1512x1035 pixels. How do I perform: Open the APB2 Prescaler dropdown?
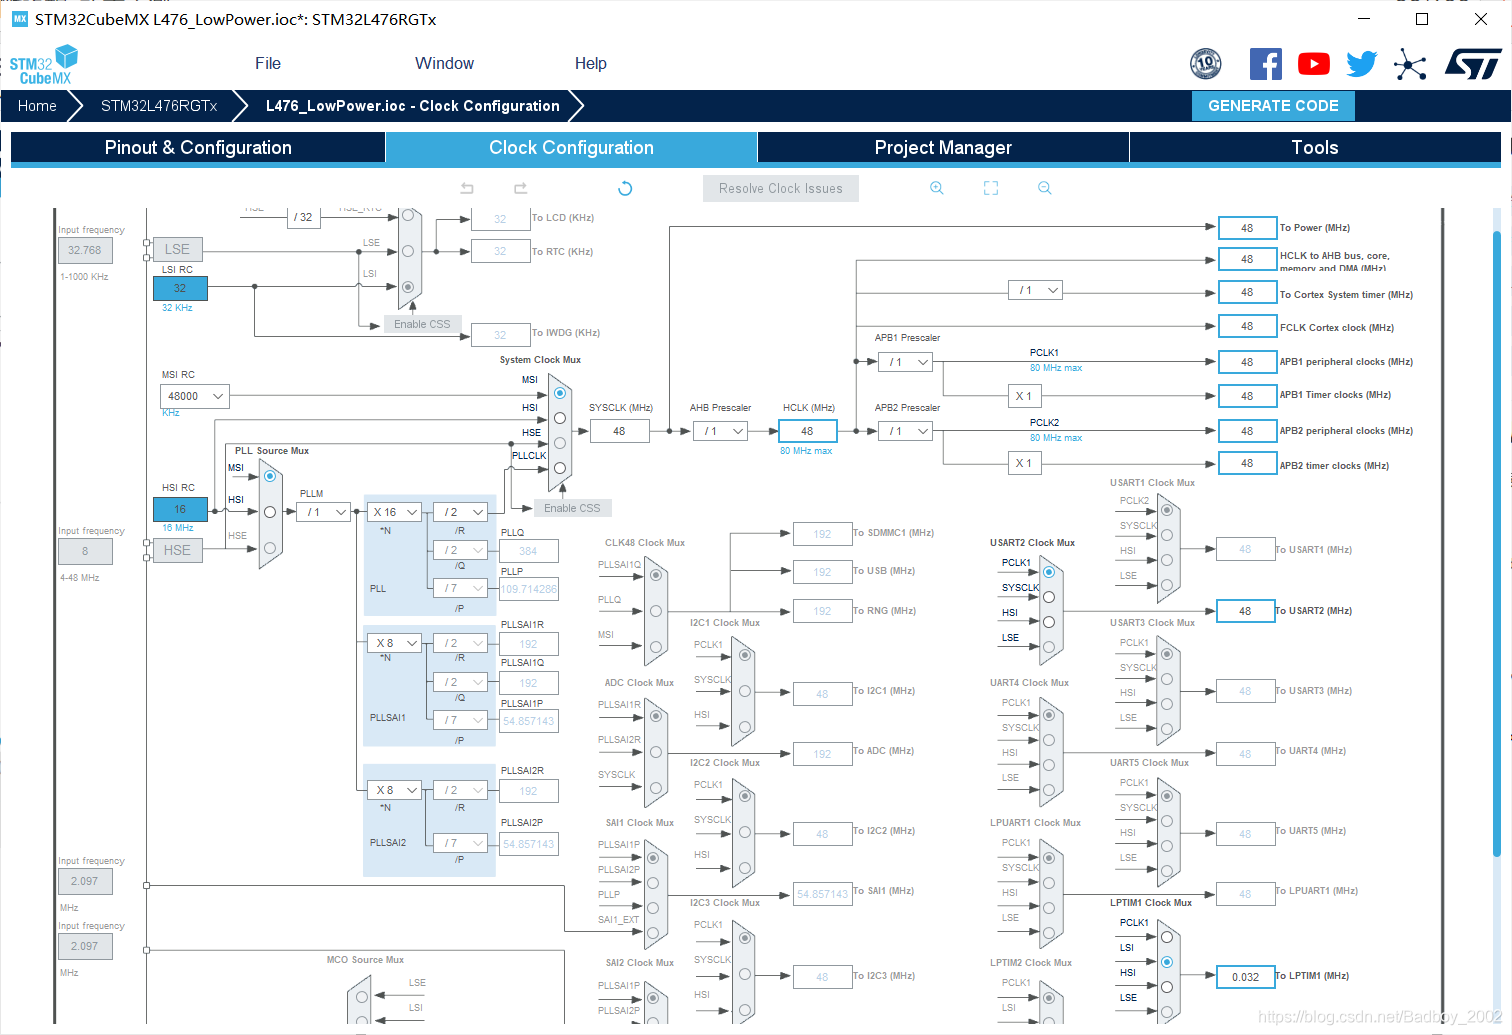pyautogui.click(x=906, y=431)
